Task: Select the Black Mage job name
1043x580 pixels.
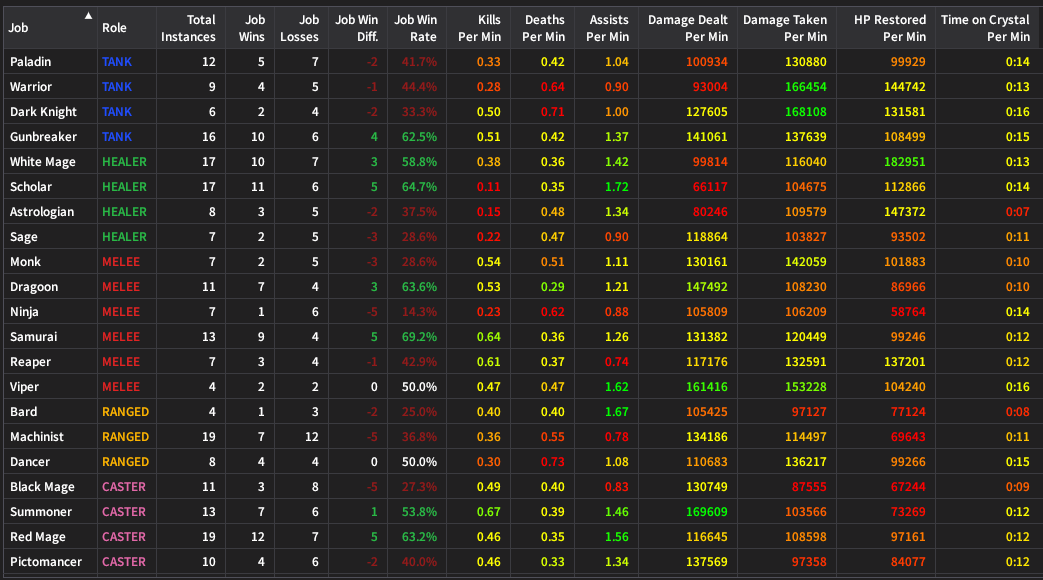Action: click(42, 487)
